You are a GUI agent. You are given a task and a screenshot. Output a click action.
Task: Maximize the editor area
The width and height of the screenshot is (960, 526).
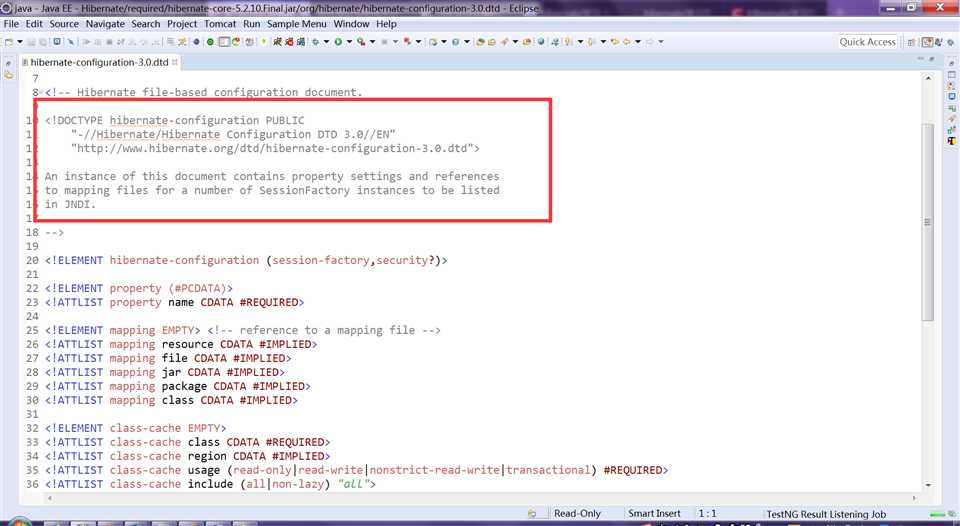[x=932, y=59]
